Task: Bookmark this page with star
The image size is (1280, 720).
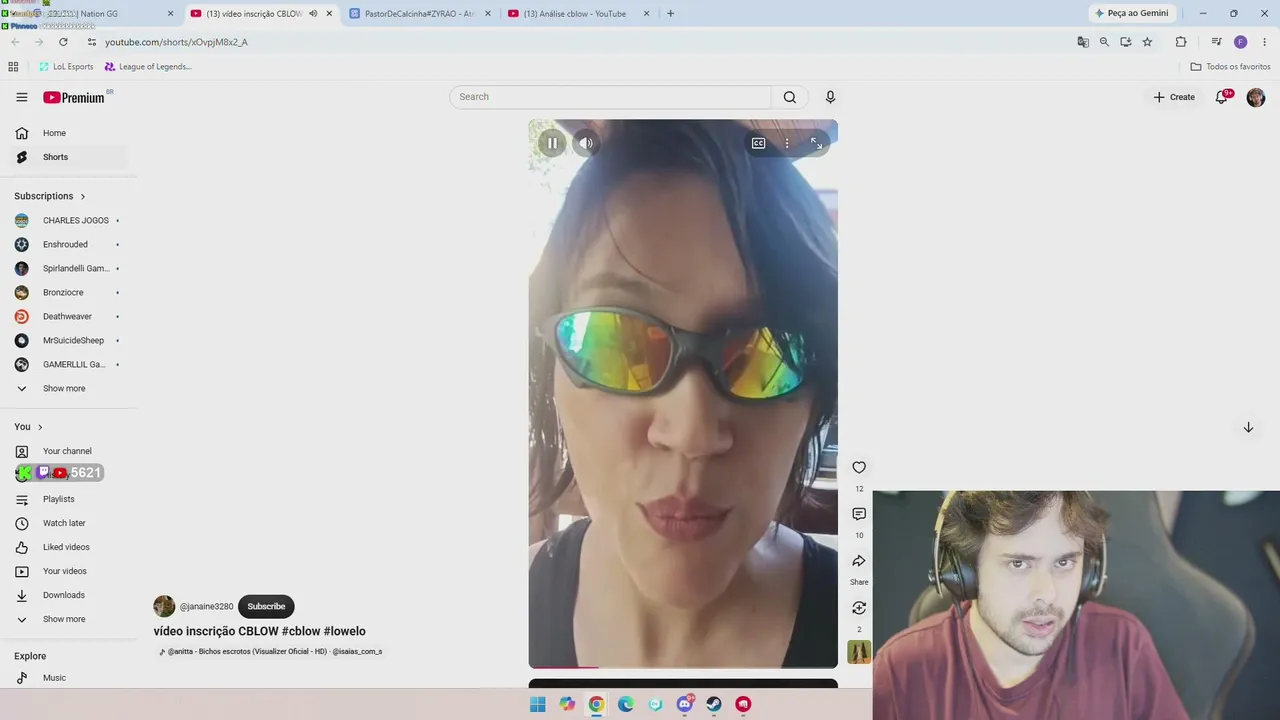Action: coord(1147,42)
